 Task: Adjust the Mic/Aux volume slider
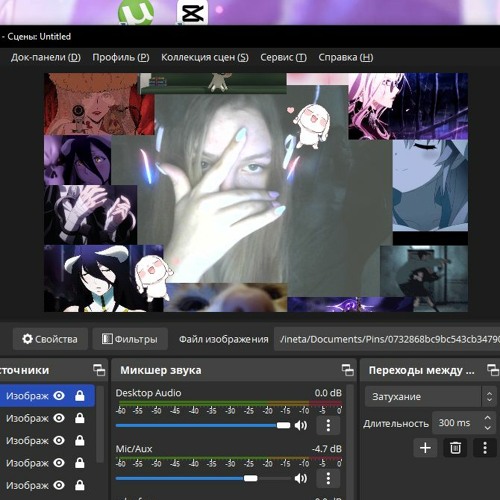click(x=203, y=479)
